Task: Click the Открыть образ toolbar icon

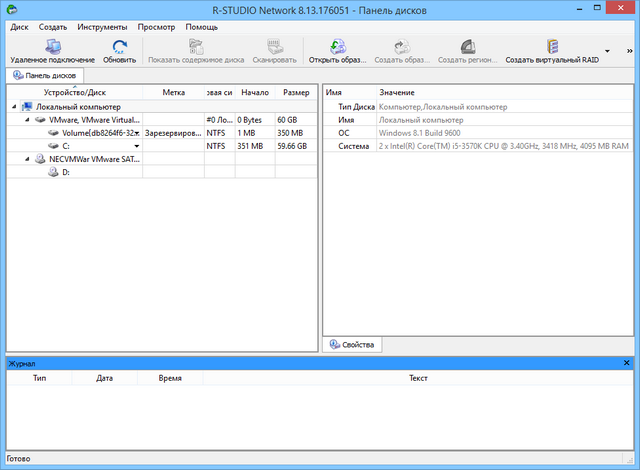Action: pyautogui.click(x=337, y=46)
